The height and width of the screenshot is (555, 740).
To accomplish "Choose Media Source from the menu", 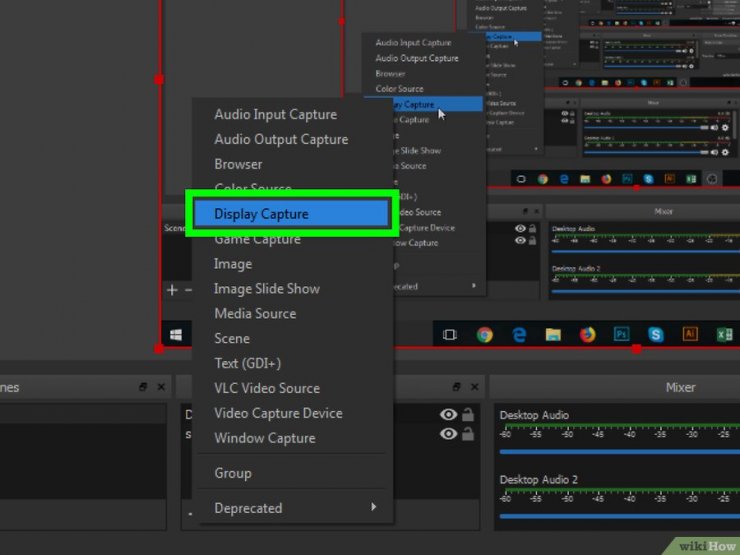I will pyautogui.click(x=255, y=314).
